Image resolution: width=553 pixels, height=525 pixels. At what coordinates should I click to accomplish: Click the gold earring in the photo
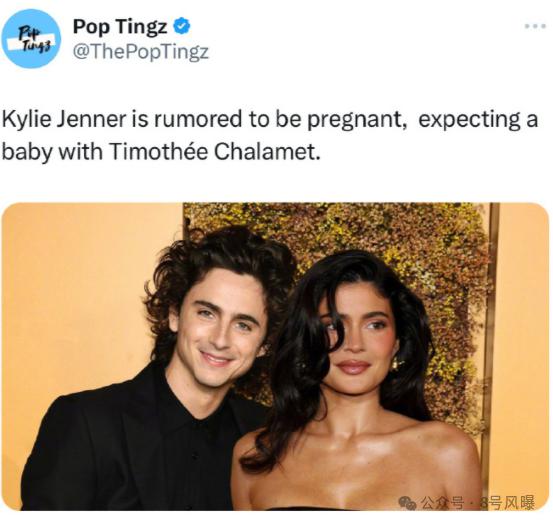click(x=397, y=364)
